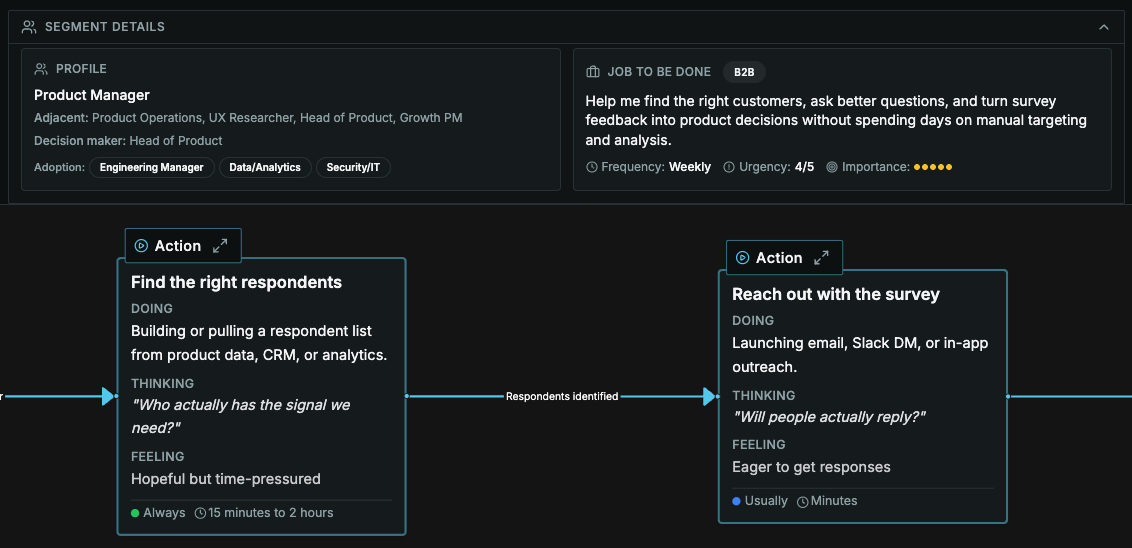
Task: Expand the Reach out with the survey card
Action: pos(822,258)
